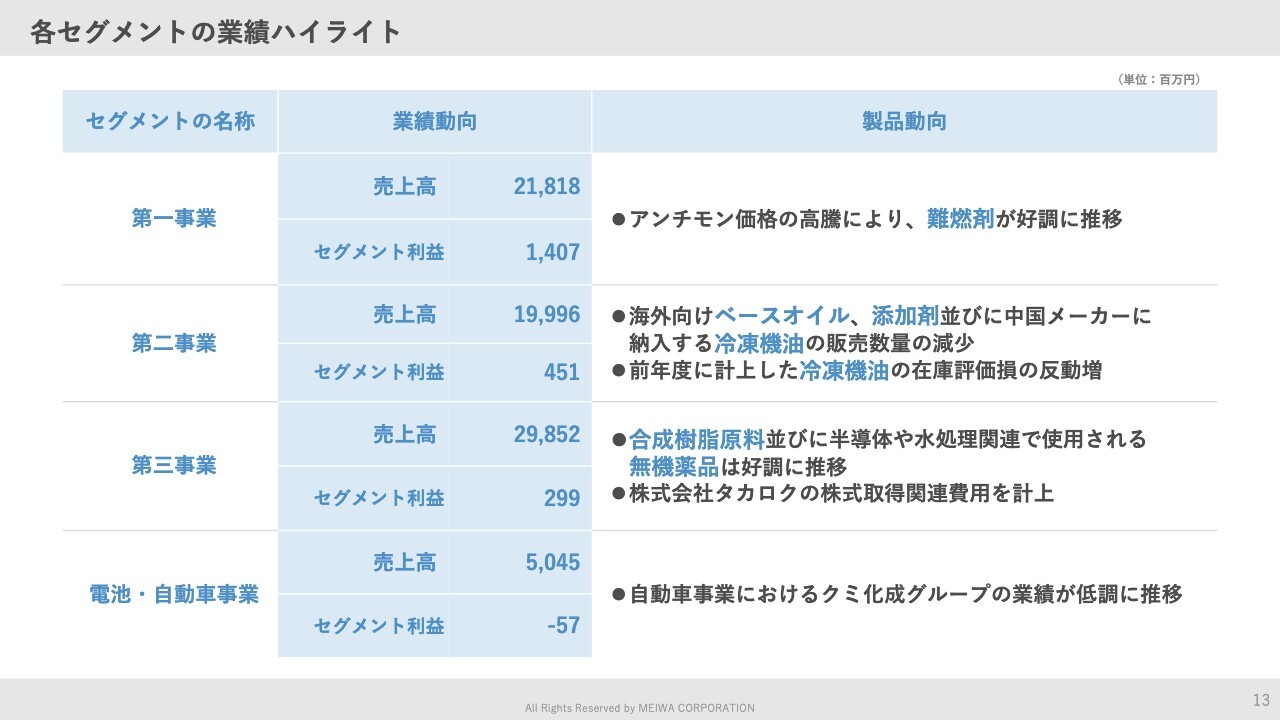Click the MEIWA CORPORATION copyright footer
This screenshot has width=1280, height=720.
(x=640, y=708)
